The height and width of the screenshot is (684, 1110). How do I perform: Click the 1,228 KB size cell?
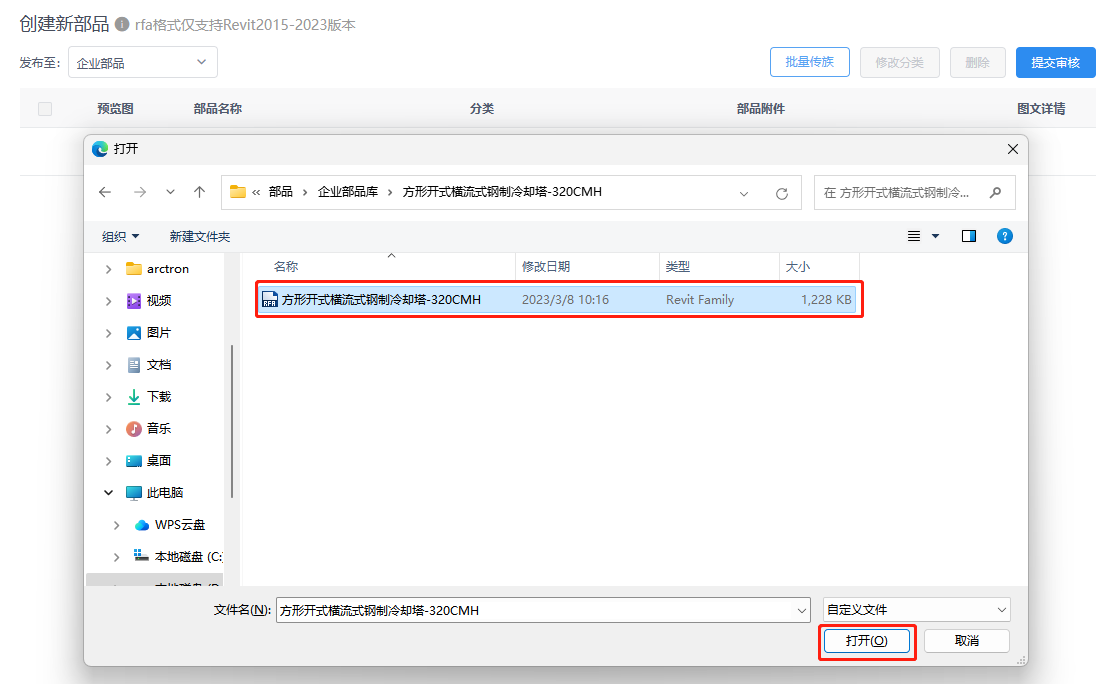(x=825, y=300)
